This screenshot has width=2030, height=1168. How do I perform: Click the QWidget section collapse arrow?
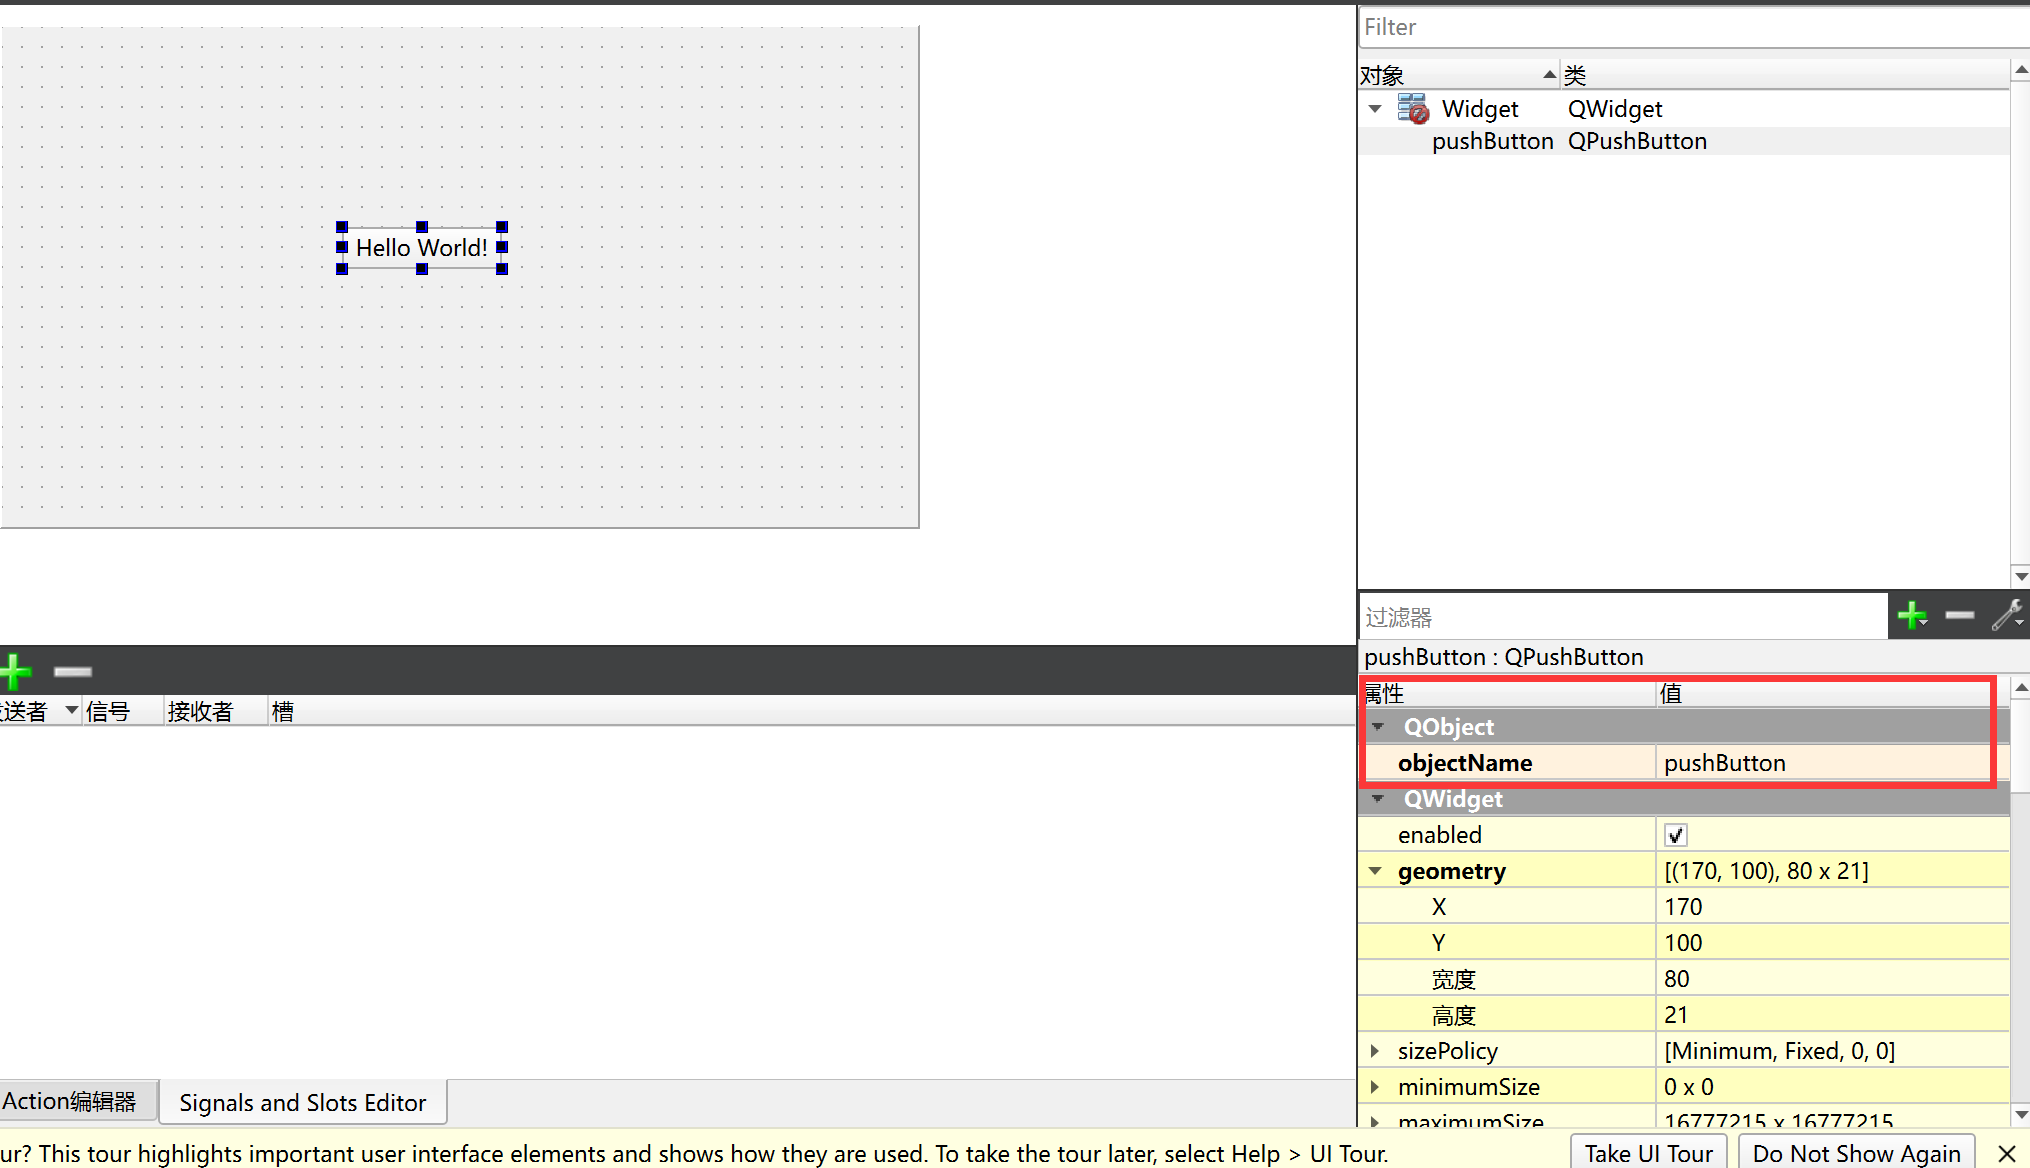point(1376,799)
